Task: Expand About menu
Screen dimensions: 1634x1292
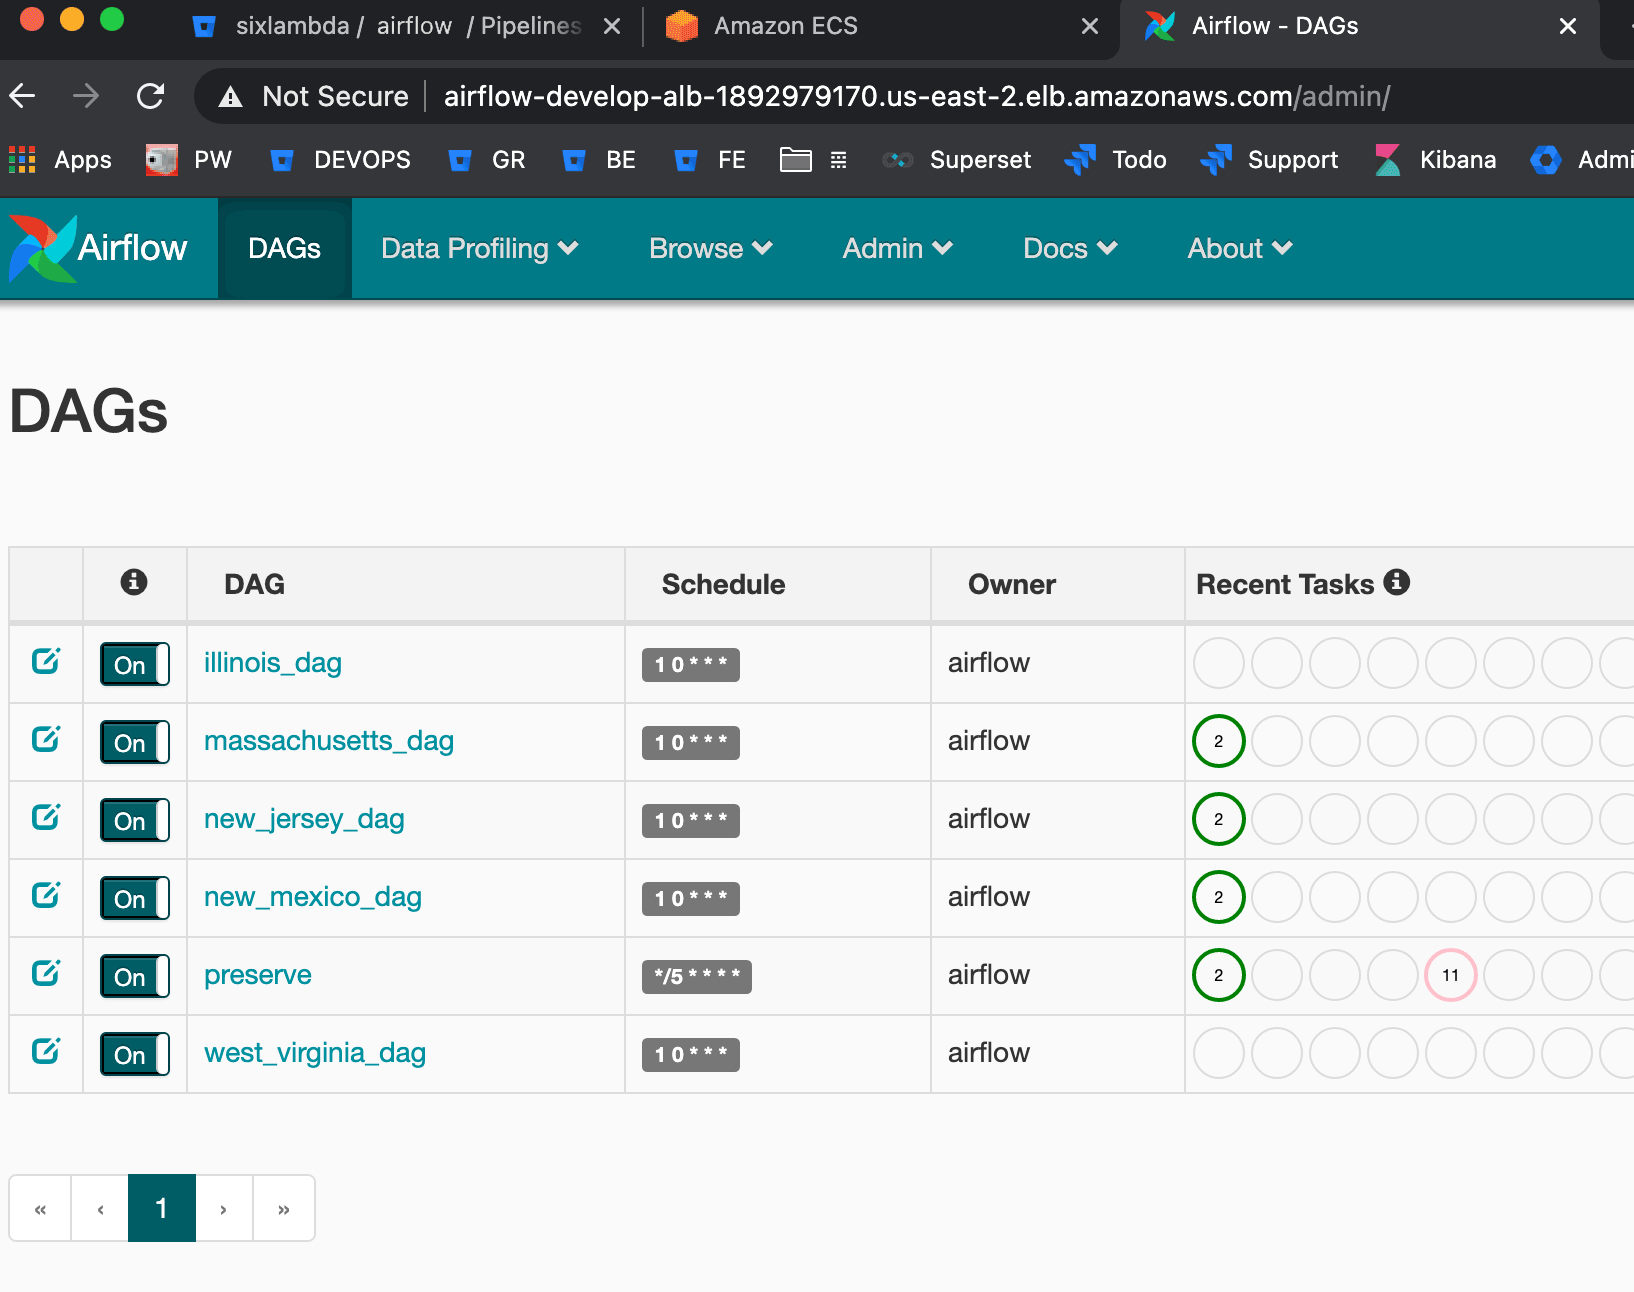Action: coord(1240,248)
